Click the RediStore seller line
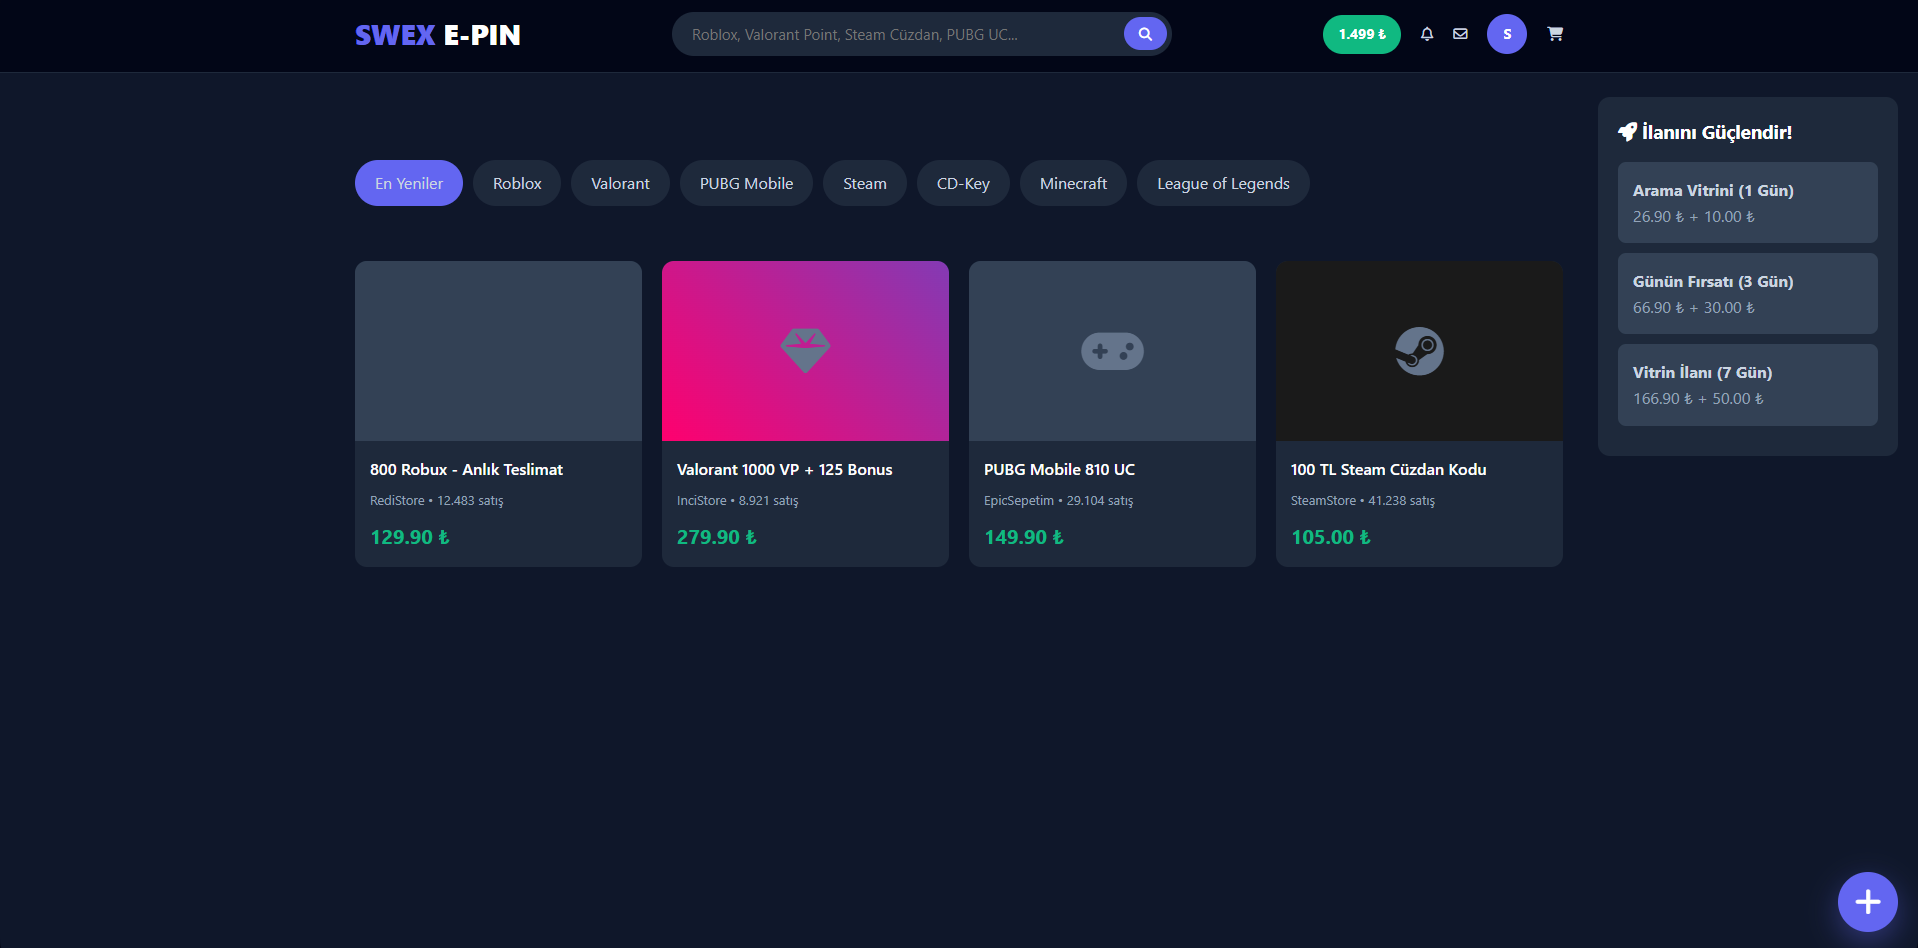1918x948 pixels. 436,500
